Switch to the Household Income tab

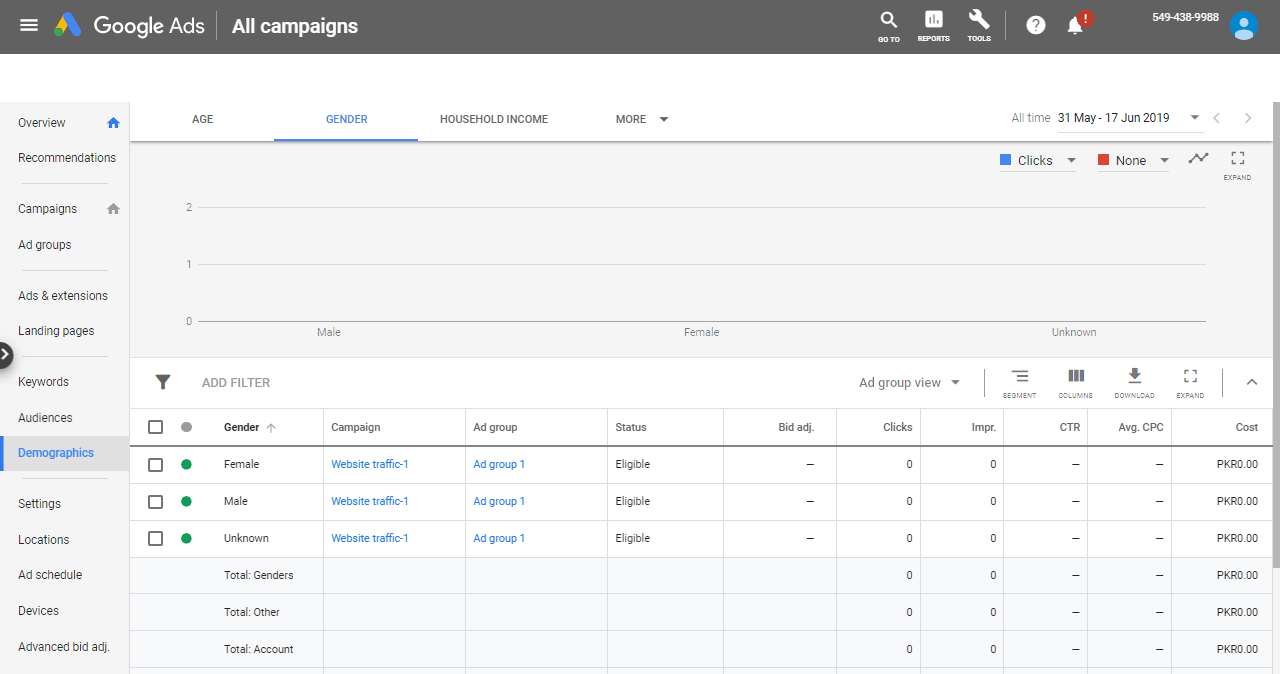(494, 119)
